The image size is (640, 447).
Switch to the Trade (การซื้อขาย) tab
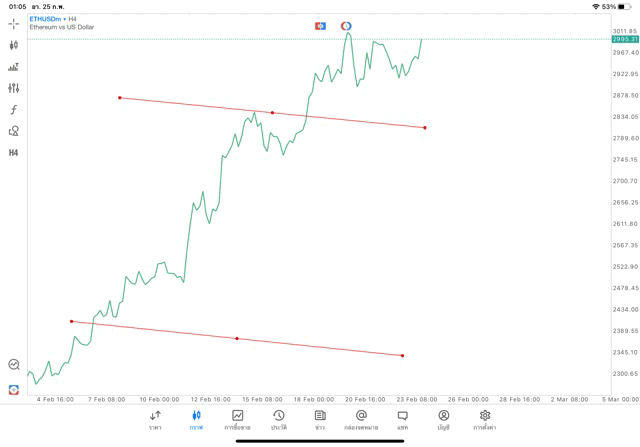237,419
